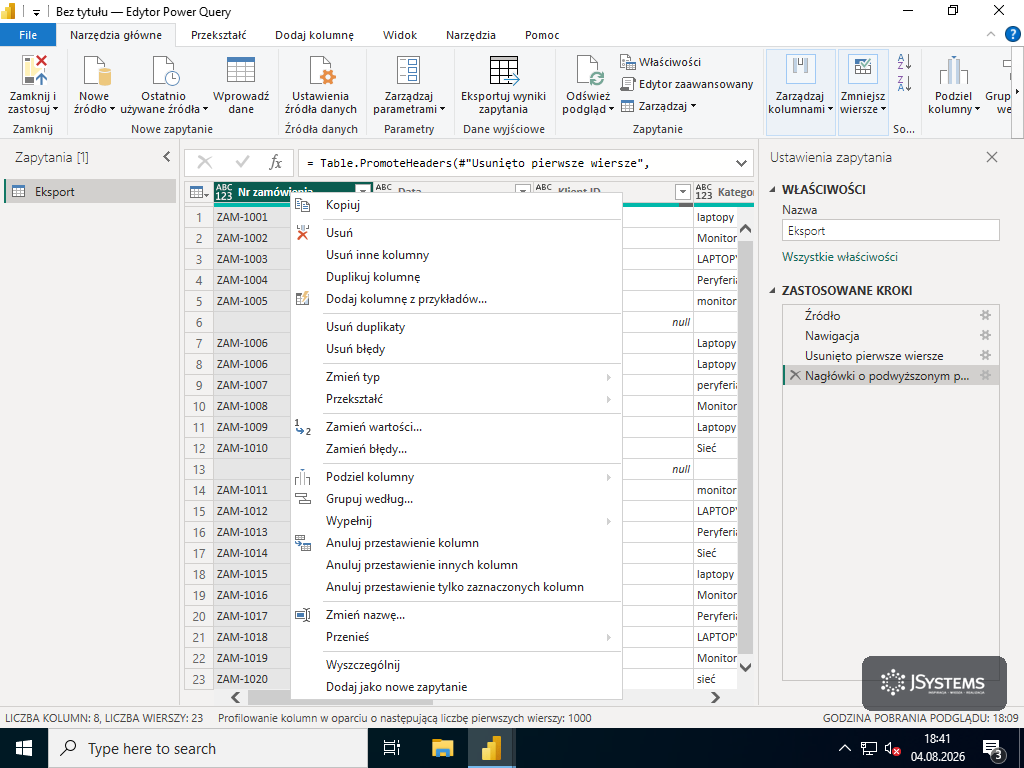
Task: Close Ustawienia zapytania pane
Action: tap(992, 157)
